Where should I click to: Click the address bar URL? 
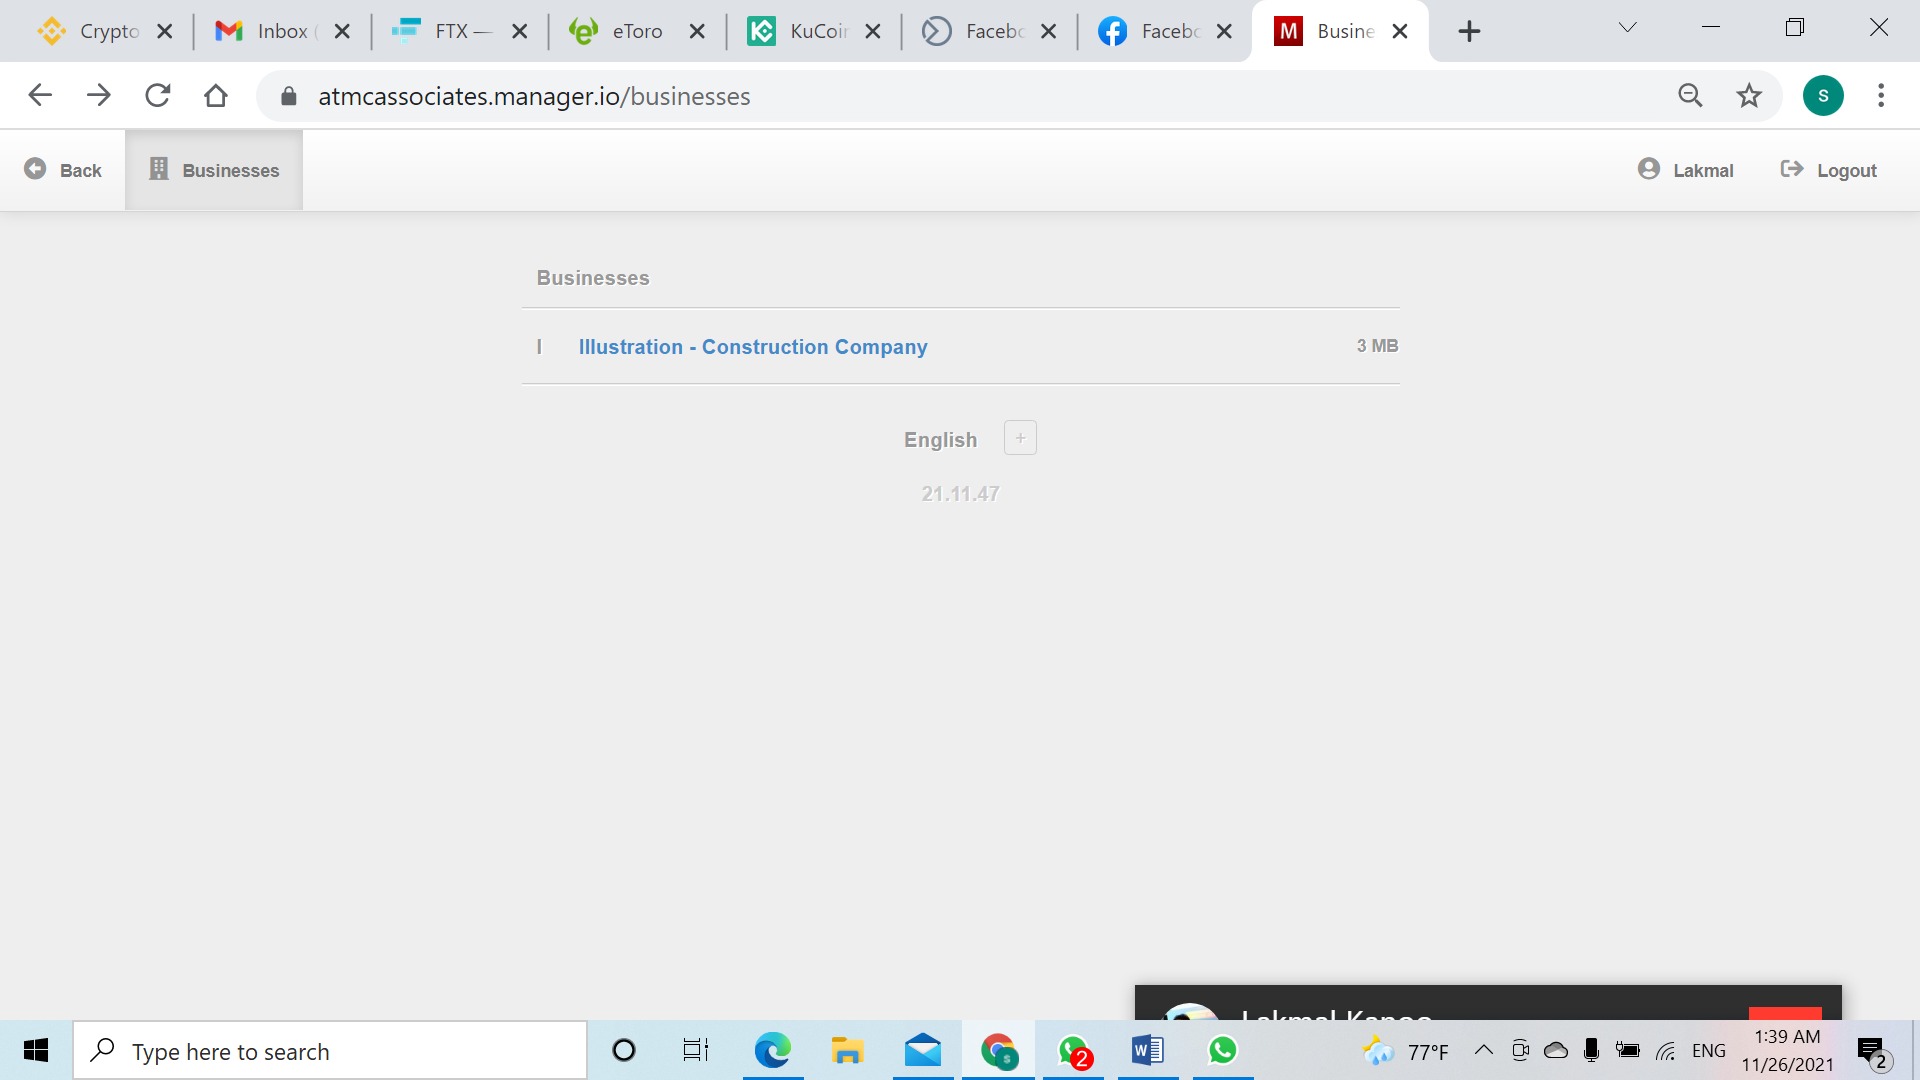coord(534,96)
